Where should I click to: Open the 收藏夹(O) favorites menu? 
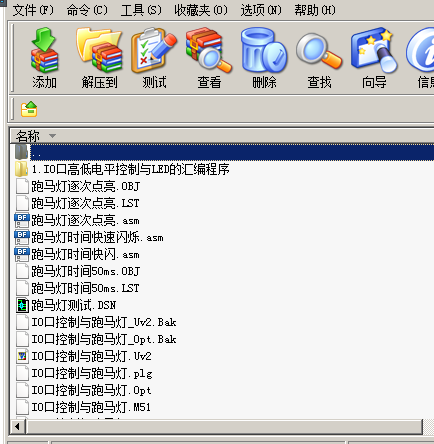[201, 10]
